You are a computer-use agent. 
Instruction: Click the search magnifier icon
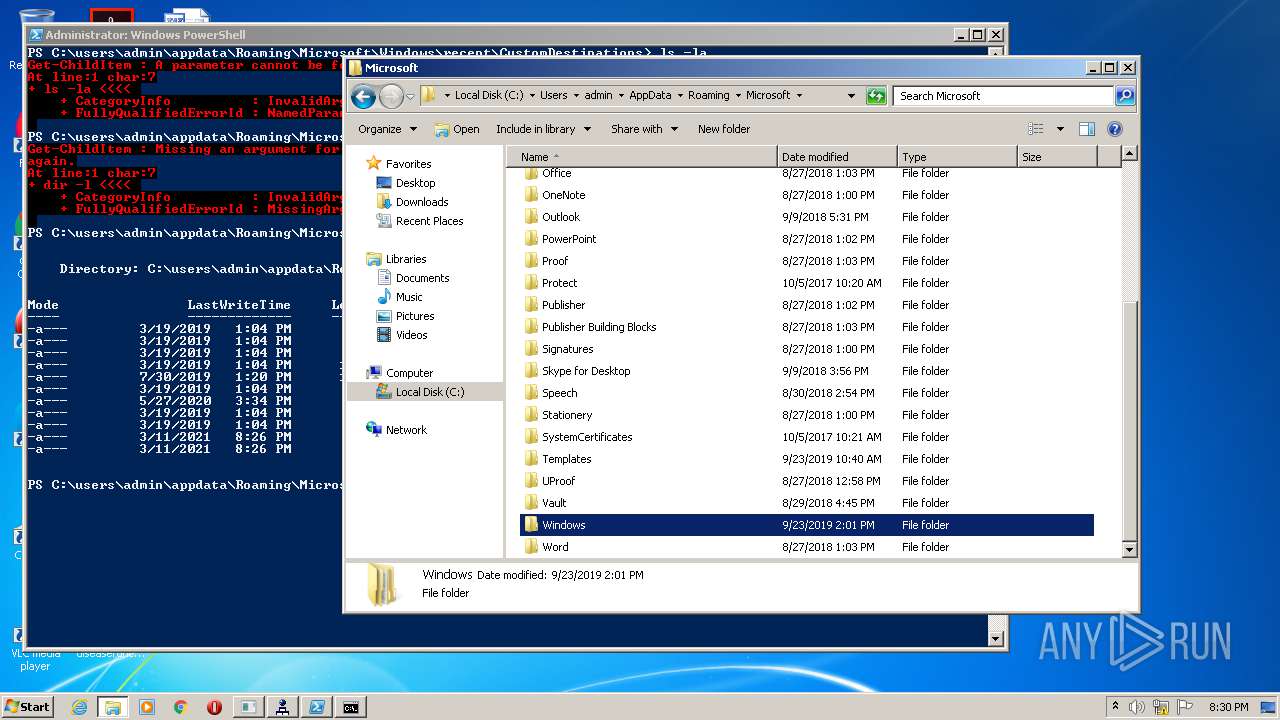point(1125,96)
